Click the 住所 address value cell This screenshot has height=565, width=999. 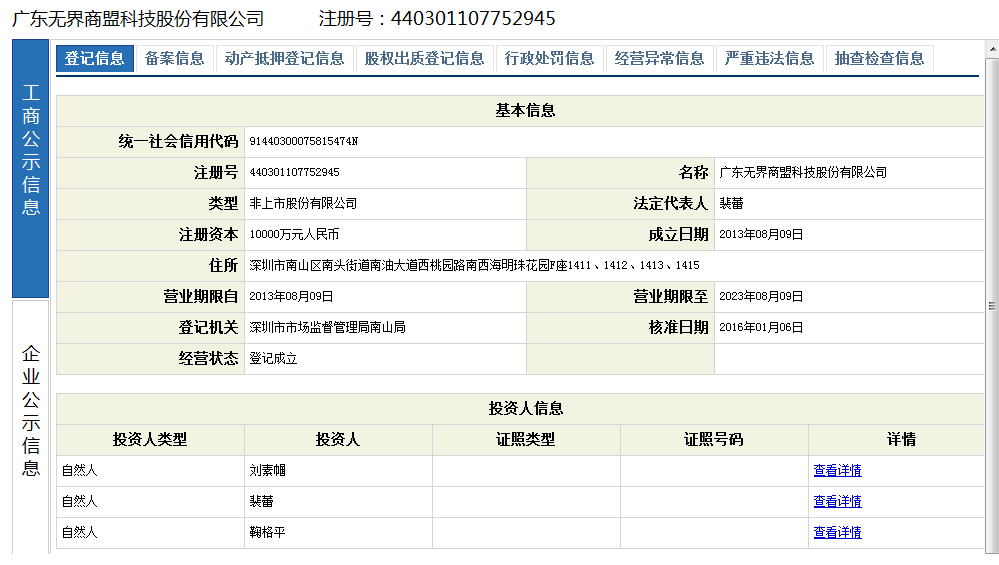click(x=474, y=266)
